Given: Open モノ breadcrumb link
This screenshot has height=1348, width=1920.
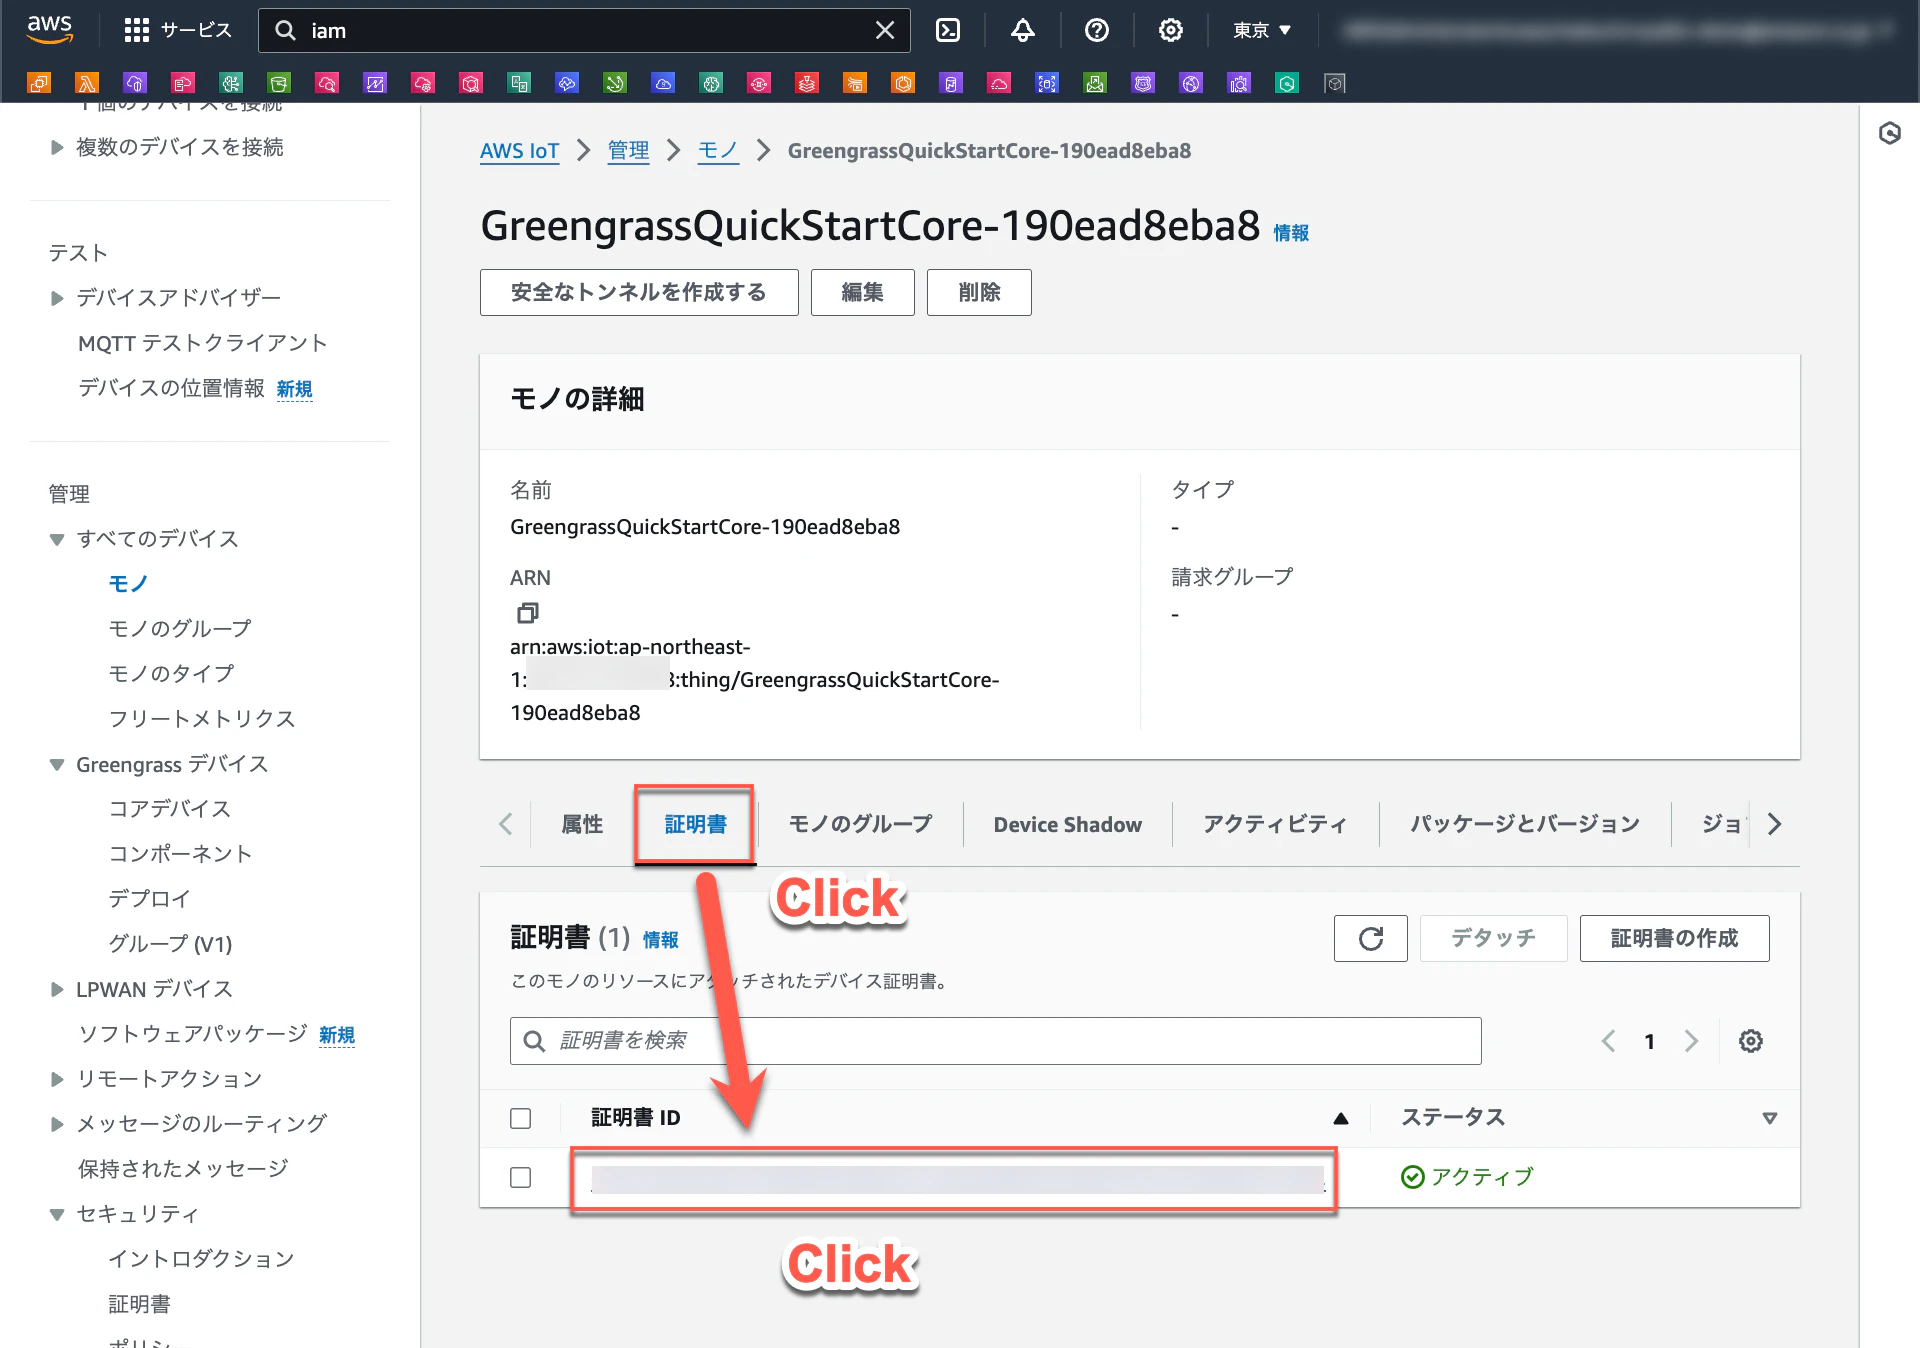Looking at the screenshot, I should (717, 151).
